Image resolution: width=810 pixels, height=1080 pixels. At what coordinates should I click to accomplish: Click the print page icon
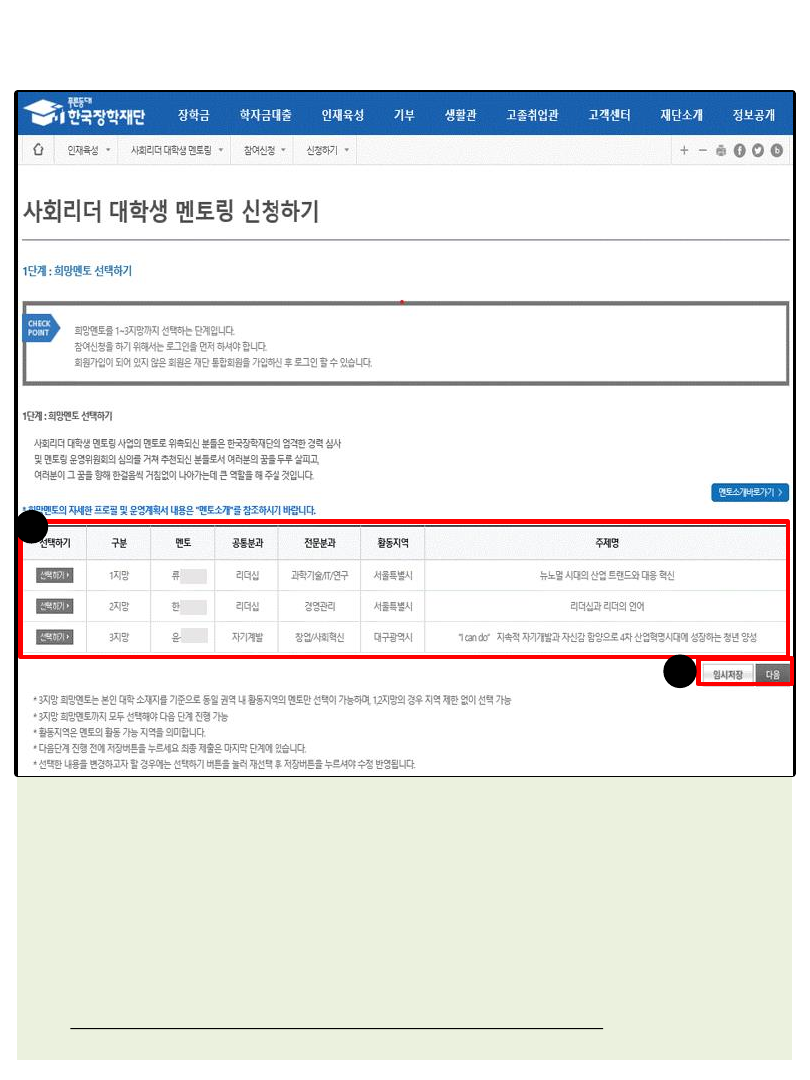(721, 151)
